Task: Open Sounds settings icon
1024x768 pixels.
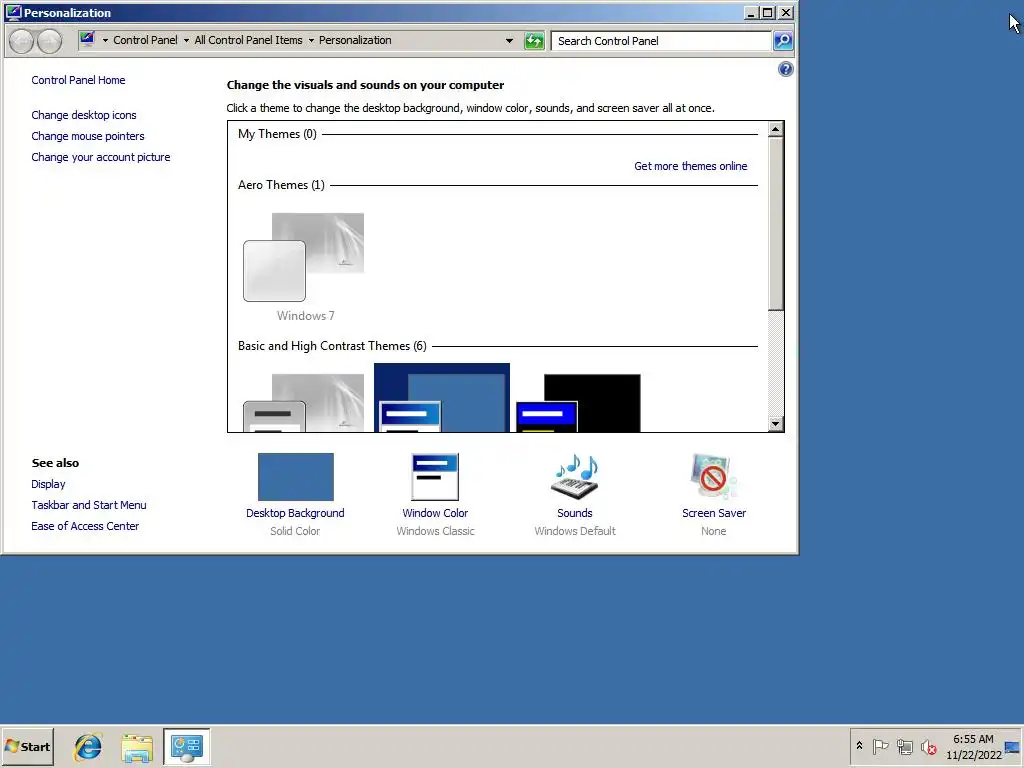Action: tap(575, 477)
